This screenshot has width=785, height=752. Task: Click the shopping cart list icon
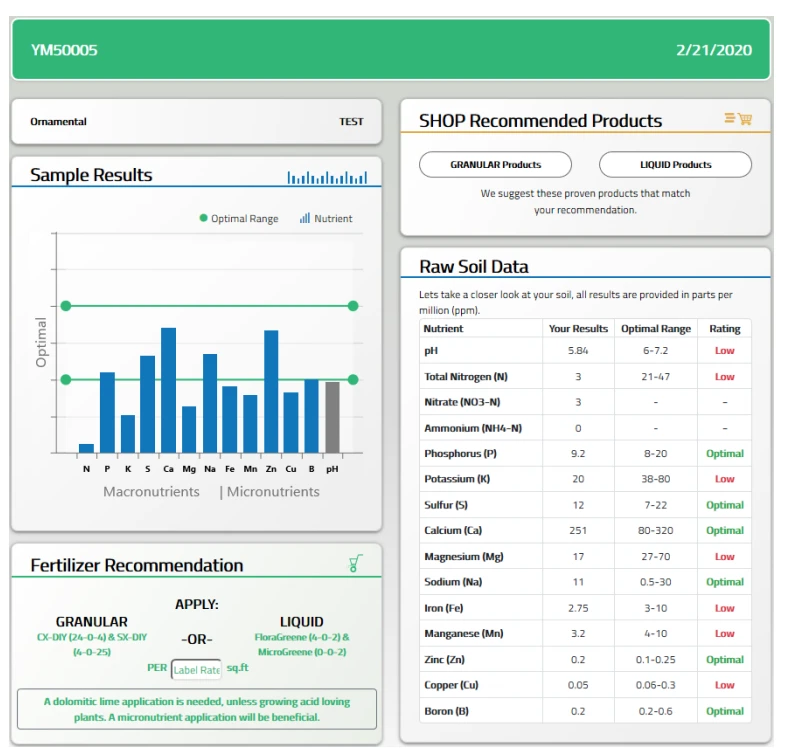738,119
